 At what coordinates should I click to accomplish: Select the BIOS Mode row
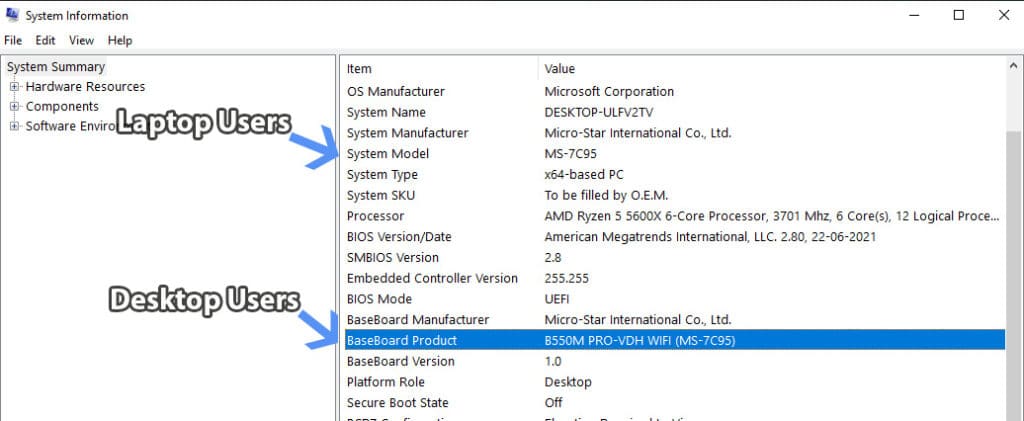click(x=674, y=299)
